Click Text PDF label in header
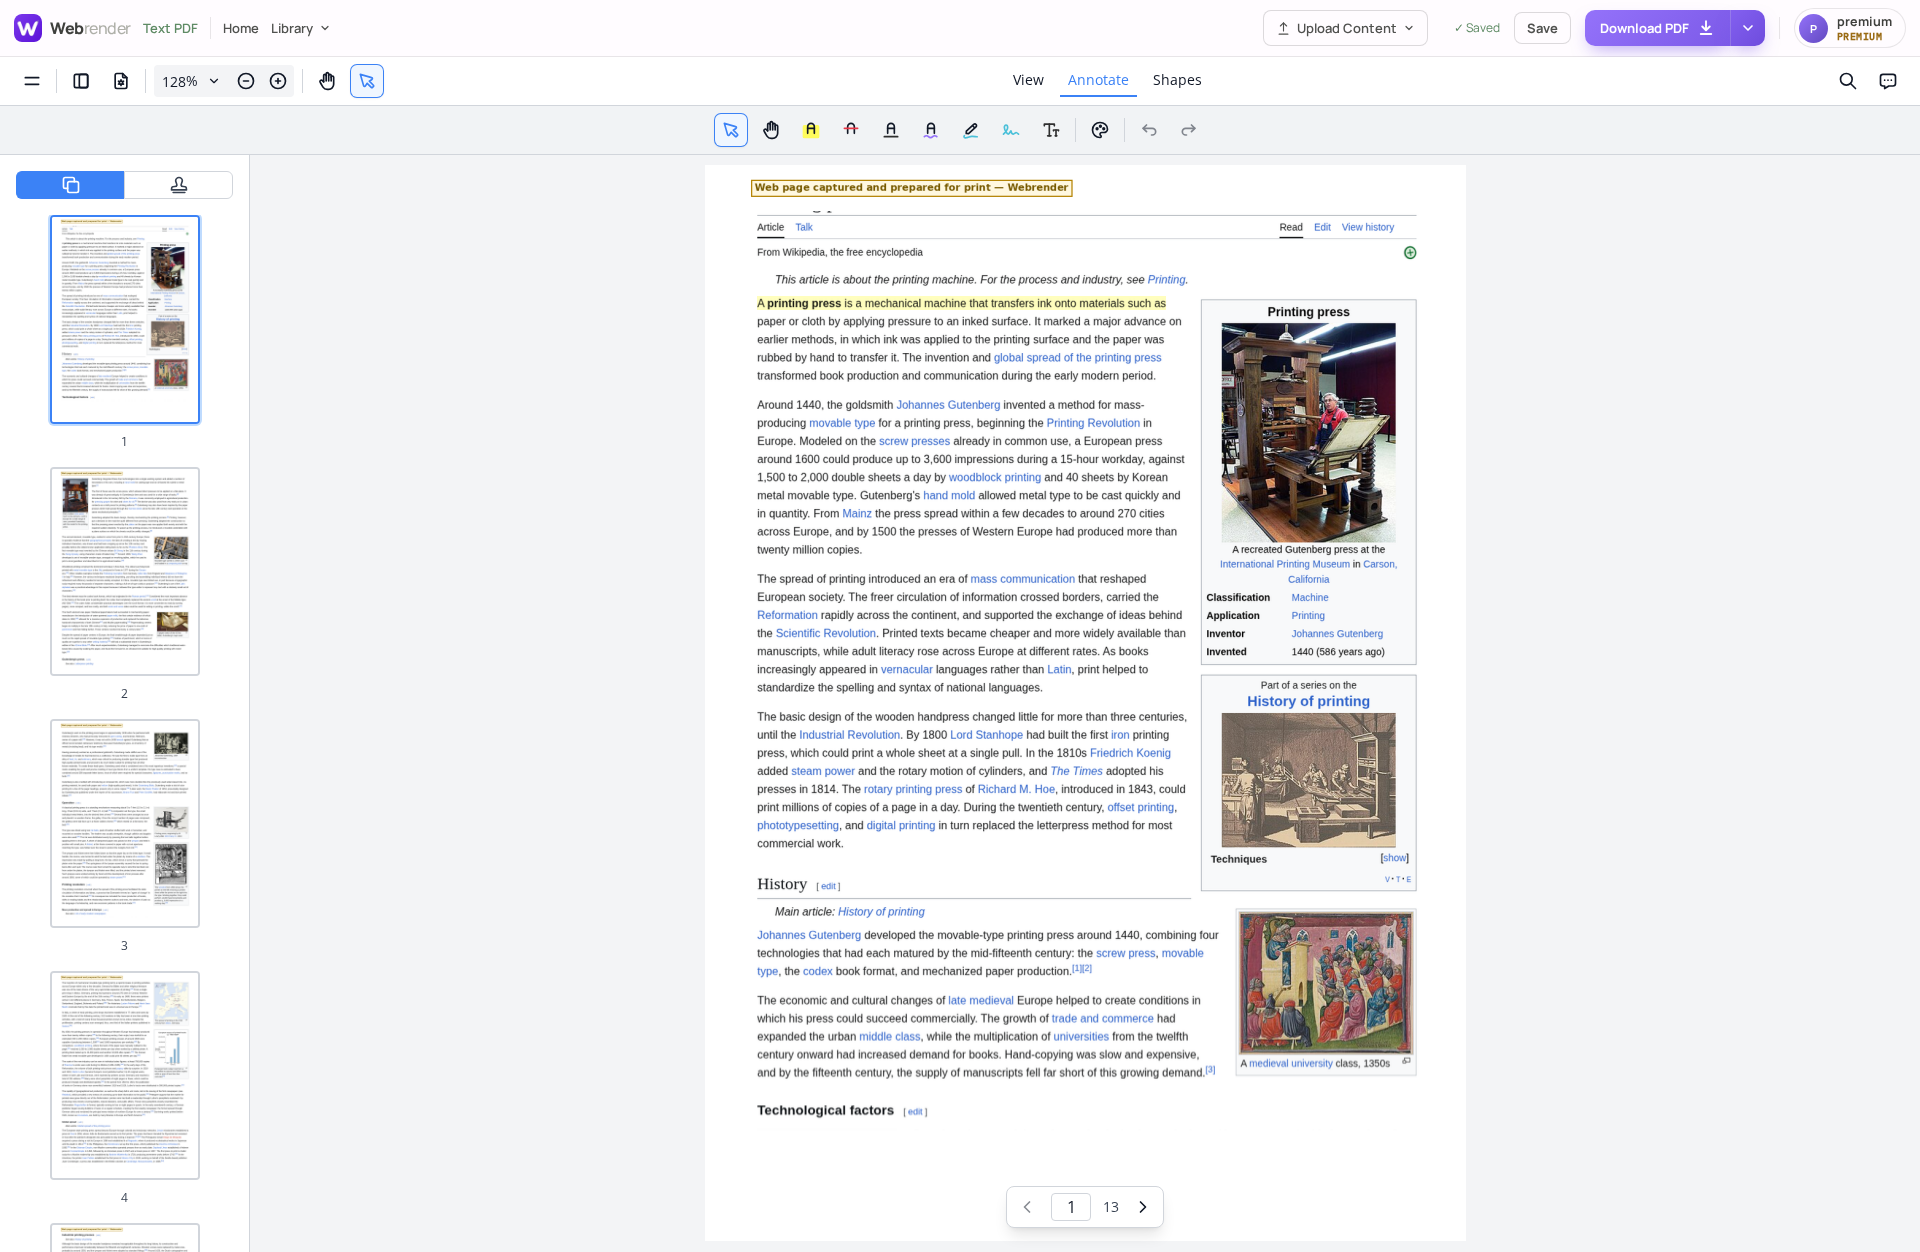1920x1252 pixels. (170, 28)
